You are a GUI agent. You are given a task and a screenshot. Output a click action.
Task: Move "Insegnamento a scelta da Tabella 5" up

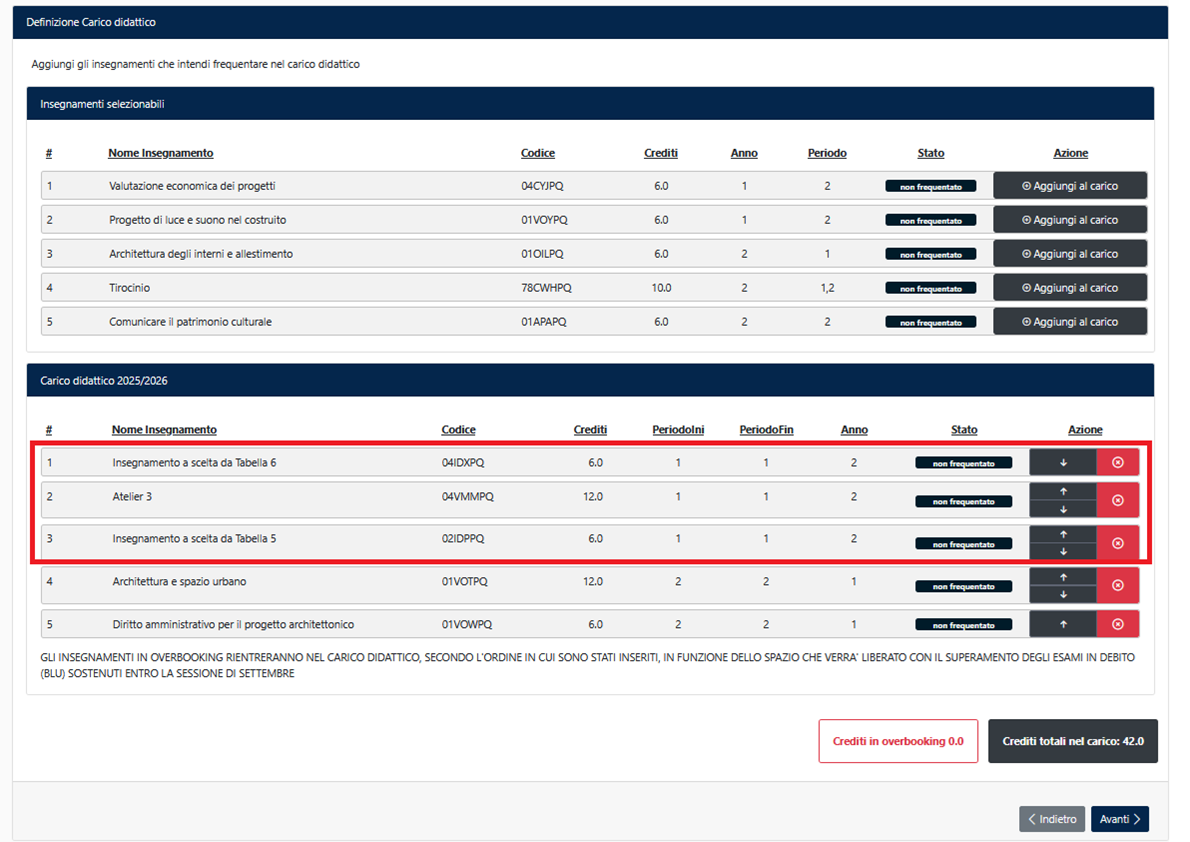point(1063,536)
